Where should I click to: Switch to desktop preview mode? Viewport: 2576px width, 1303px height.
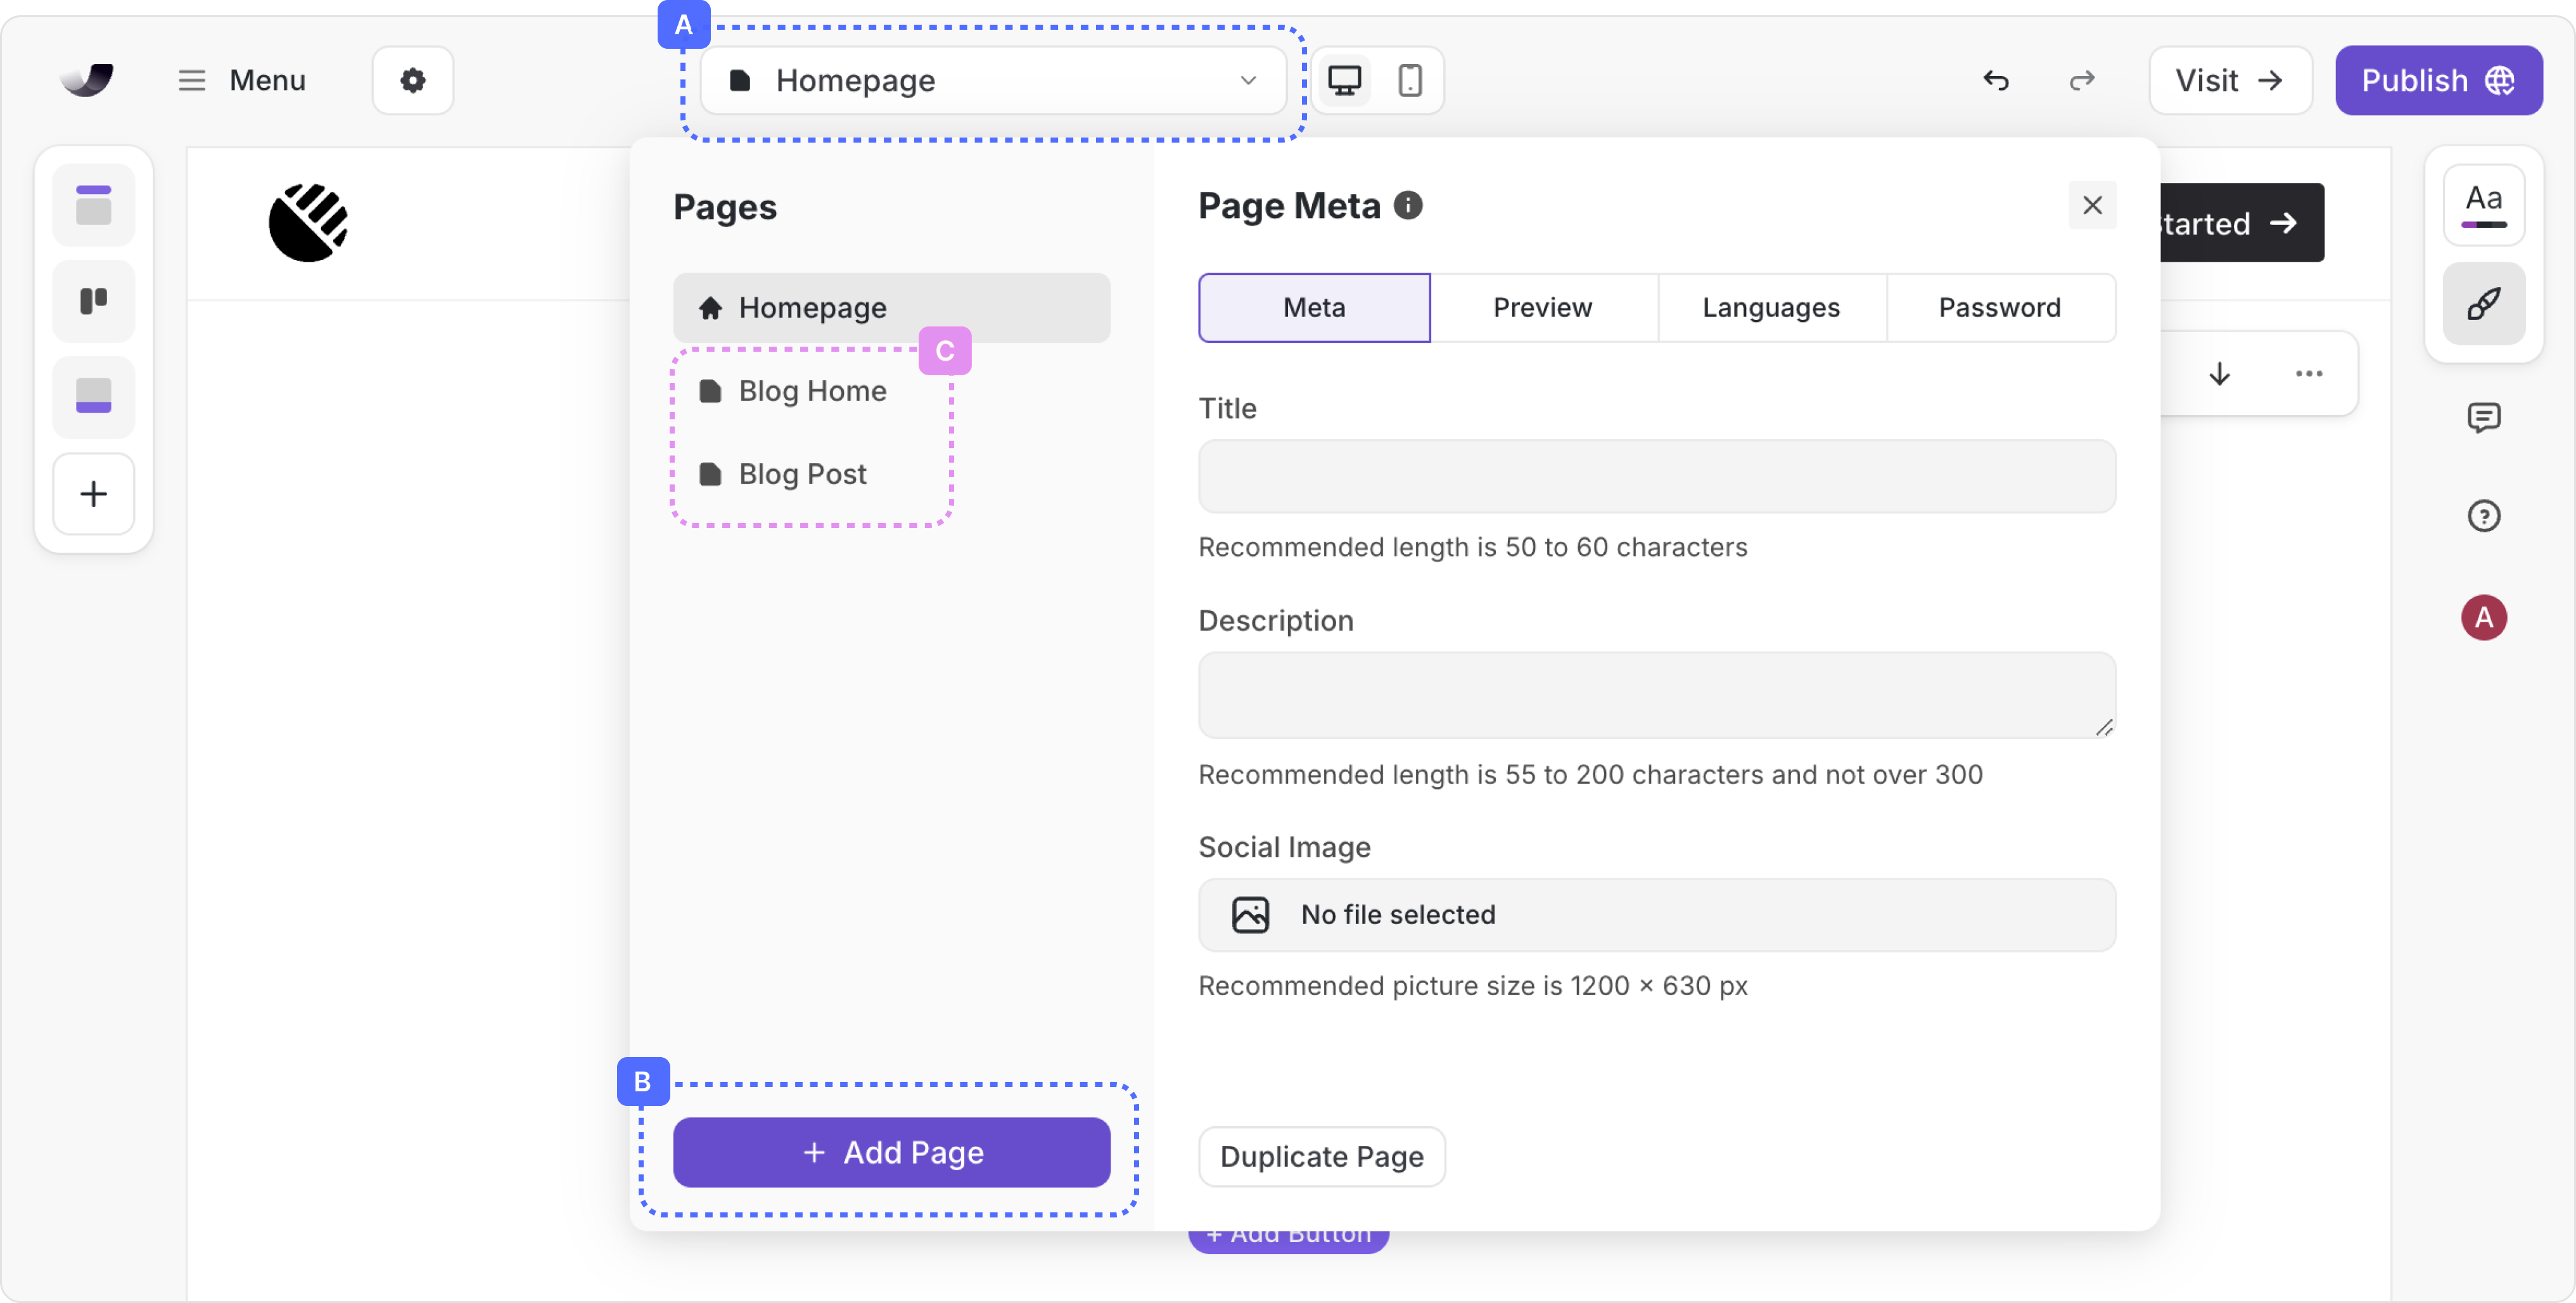[1344, 80]
